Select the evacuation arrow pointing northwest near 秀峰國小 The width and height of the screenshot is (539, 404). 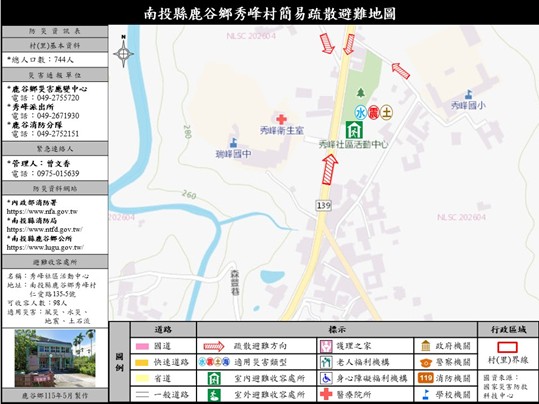pos(401,71)
